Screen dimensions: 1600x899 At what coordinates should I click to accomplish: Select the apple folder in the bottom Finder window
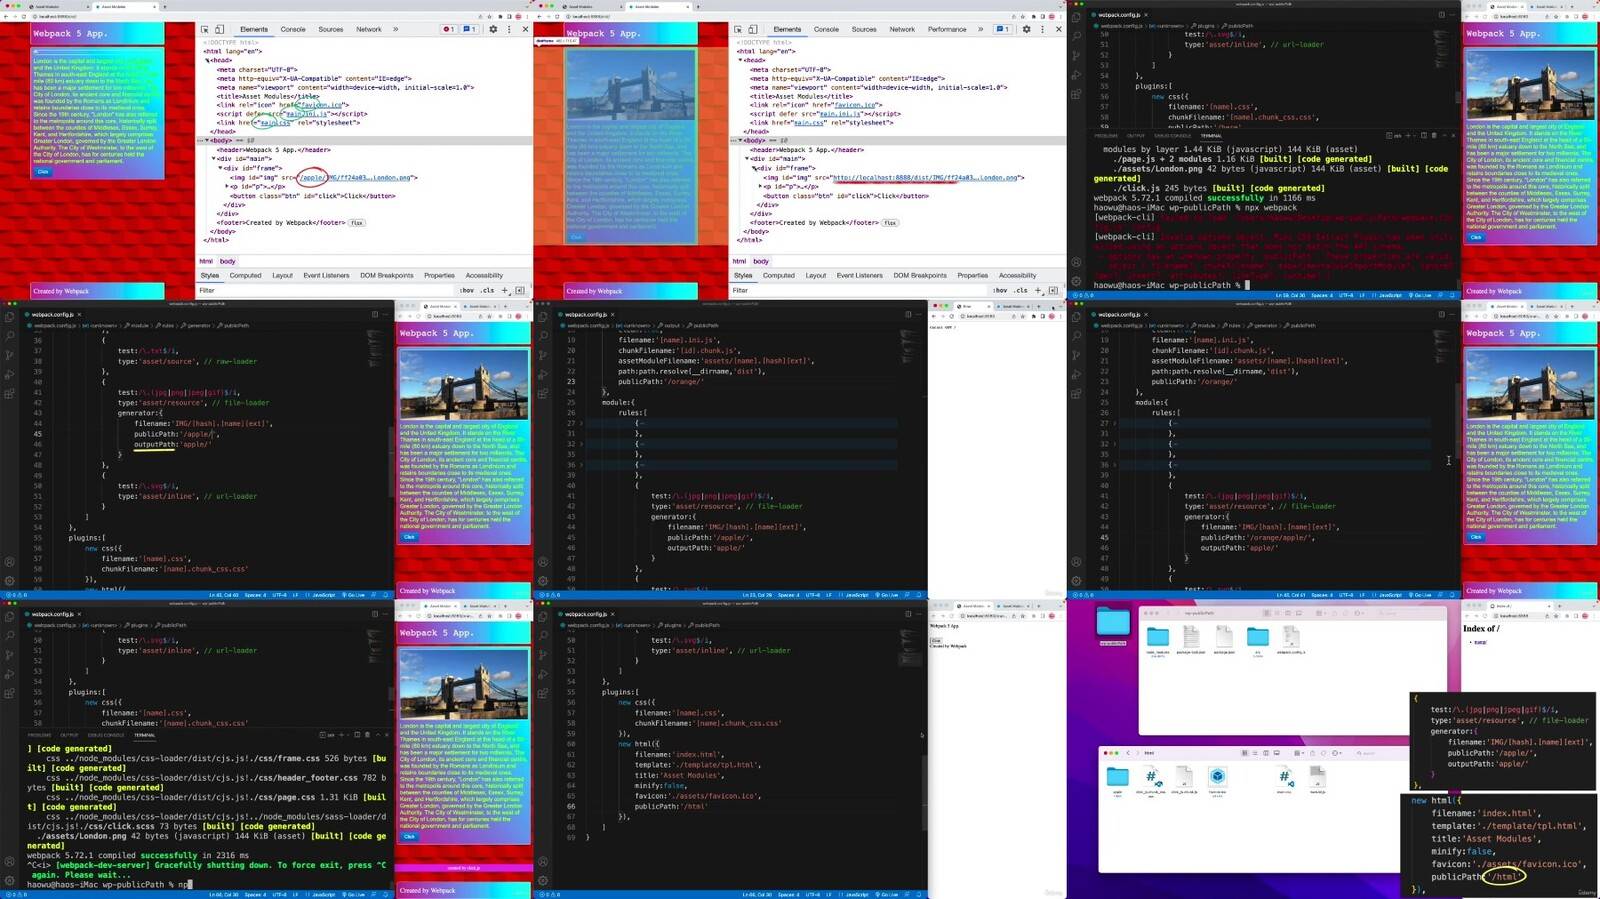pyautogui.click(x=1117, y=777)
